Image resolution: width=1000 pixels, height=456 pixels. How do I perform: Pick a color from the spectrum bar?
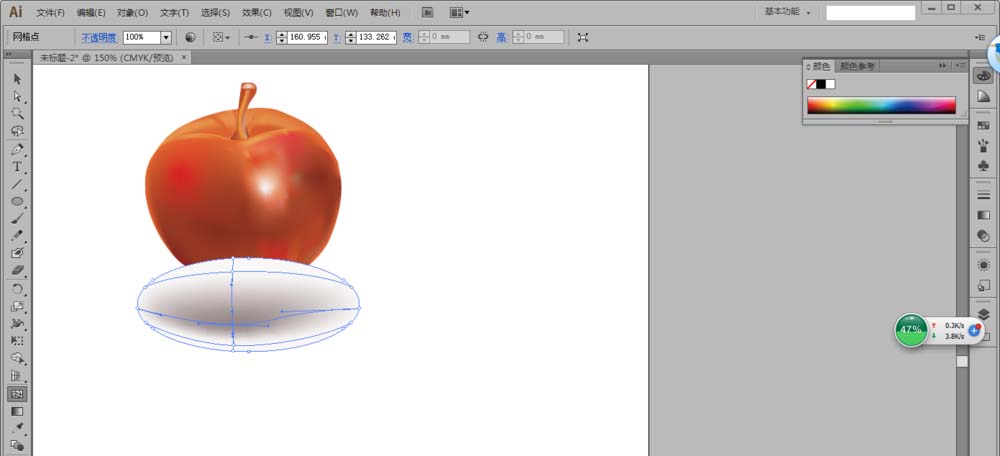click(880, 105)
